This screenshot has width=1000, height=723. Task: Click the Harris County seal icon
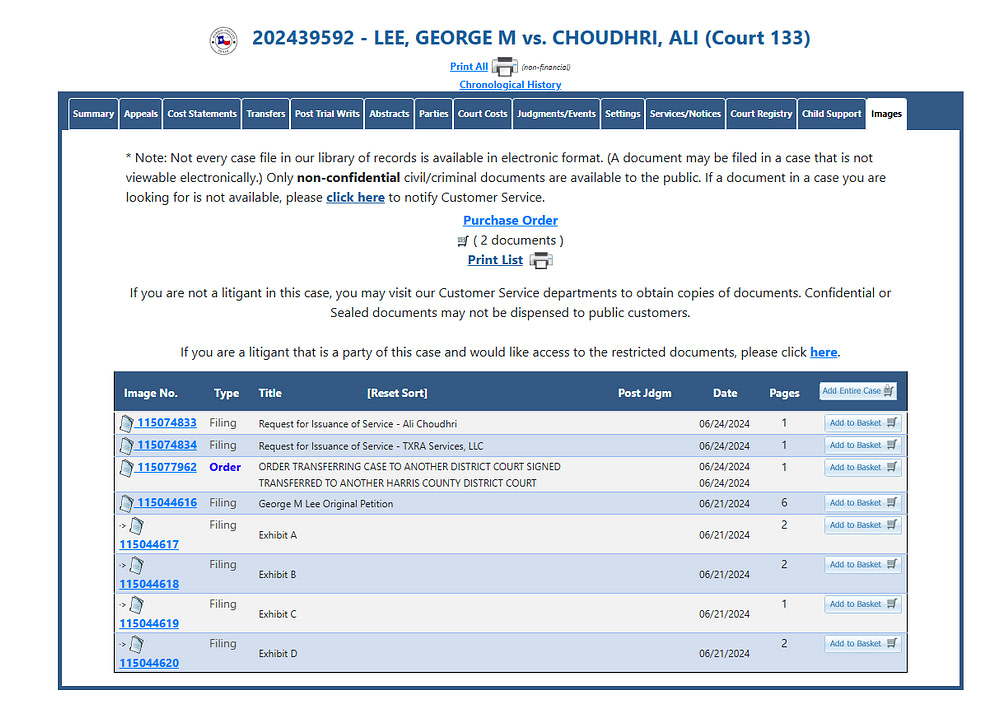pos(223,41)
